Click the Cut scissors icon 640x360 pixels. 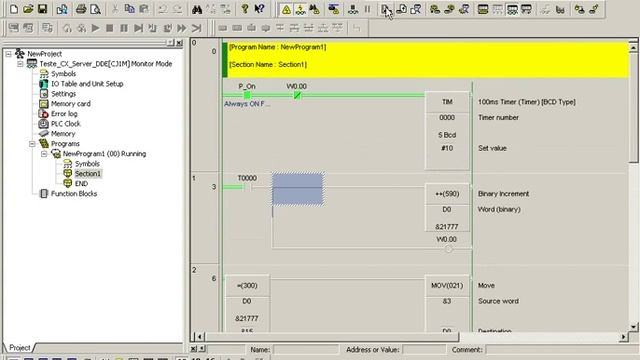(115, 9)
